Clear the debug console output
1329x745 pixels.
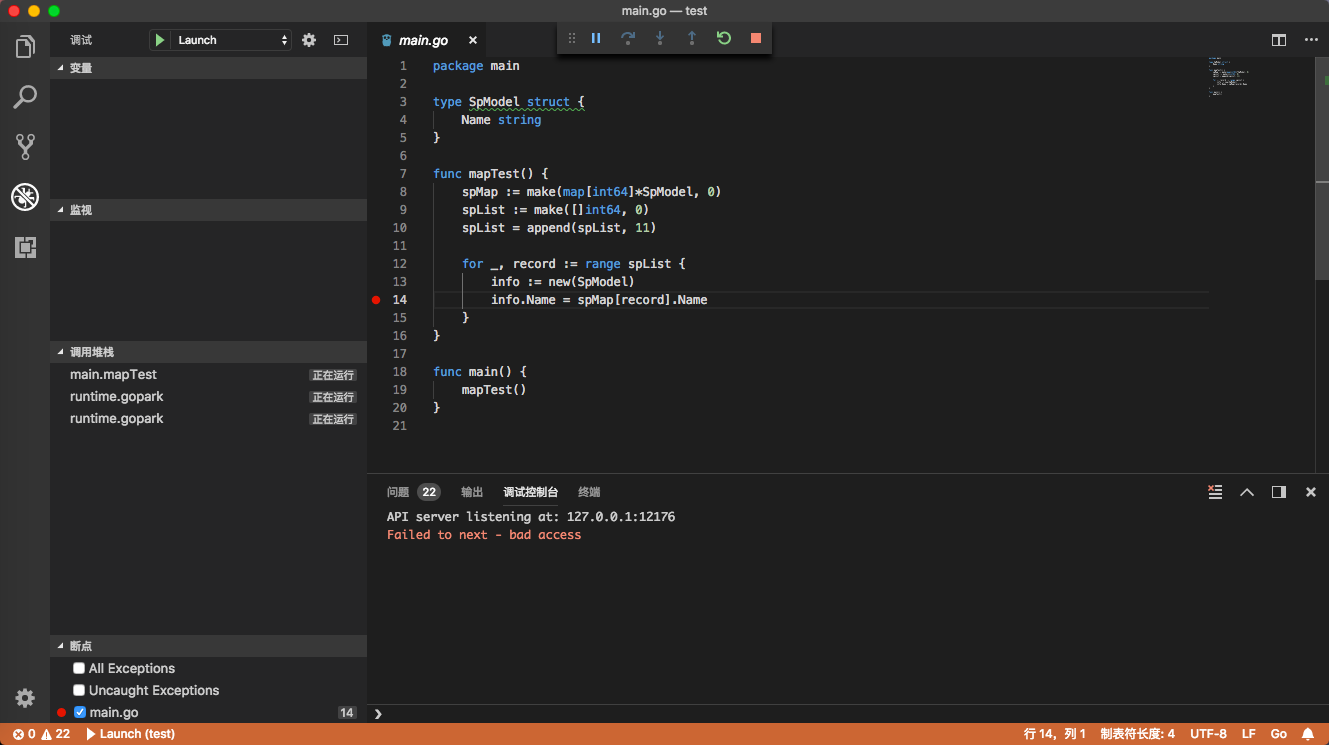[x=1215, y=492]
